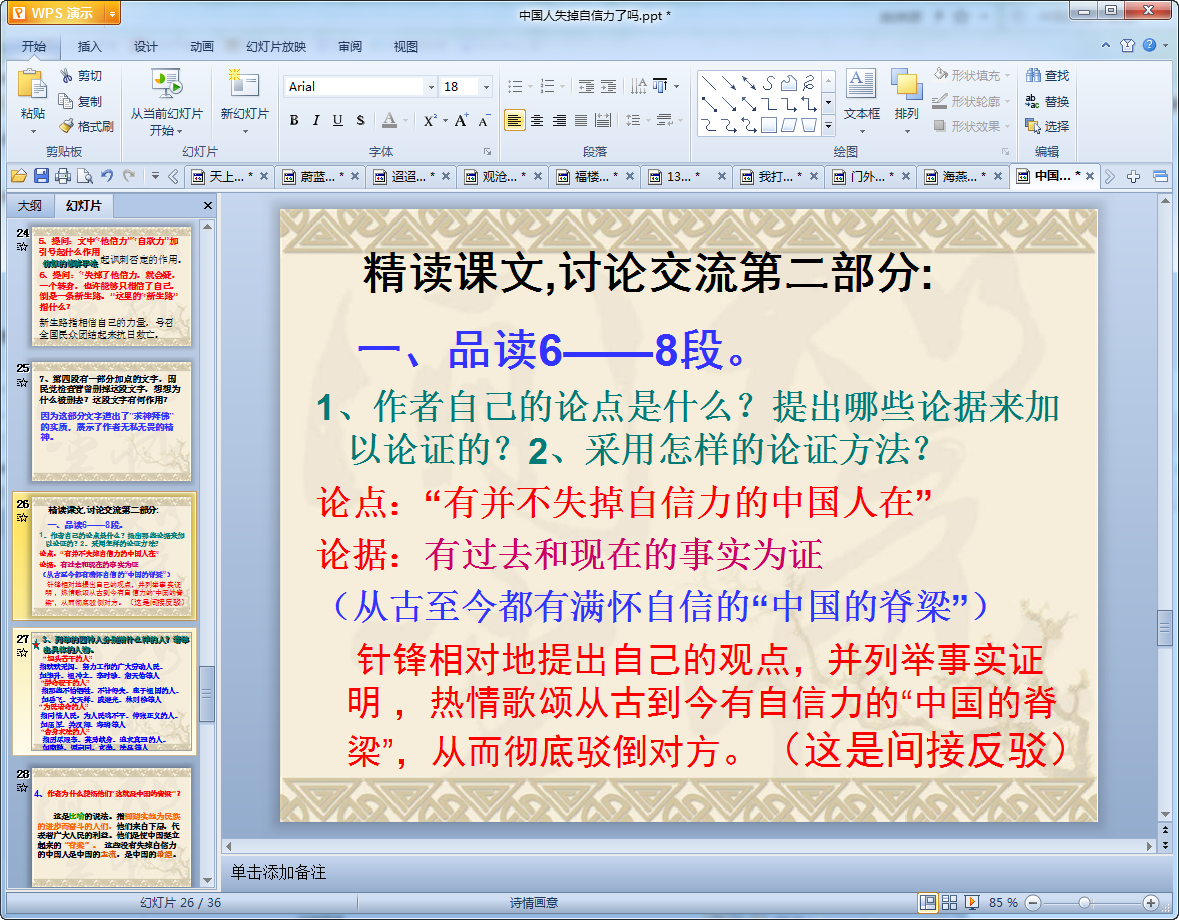This screenshot has height=920, width=1179.
Task: Click the notes area 单击添加备注
Action: [x=278, y=872]
